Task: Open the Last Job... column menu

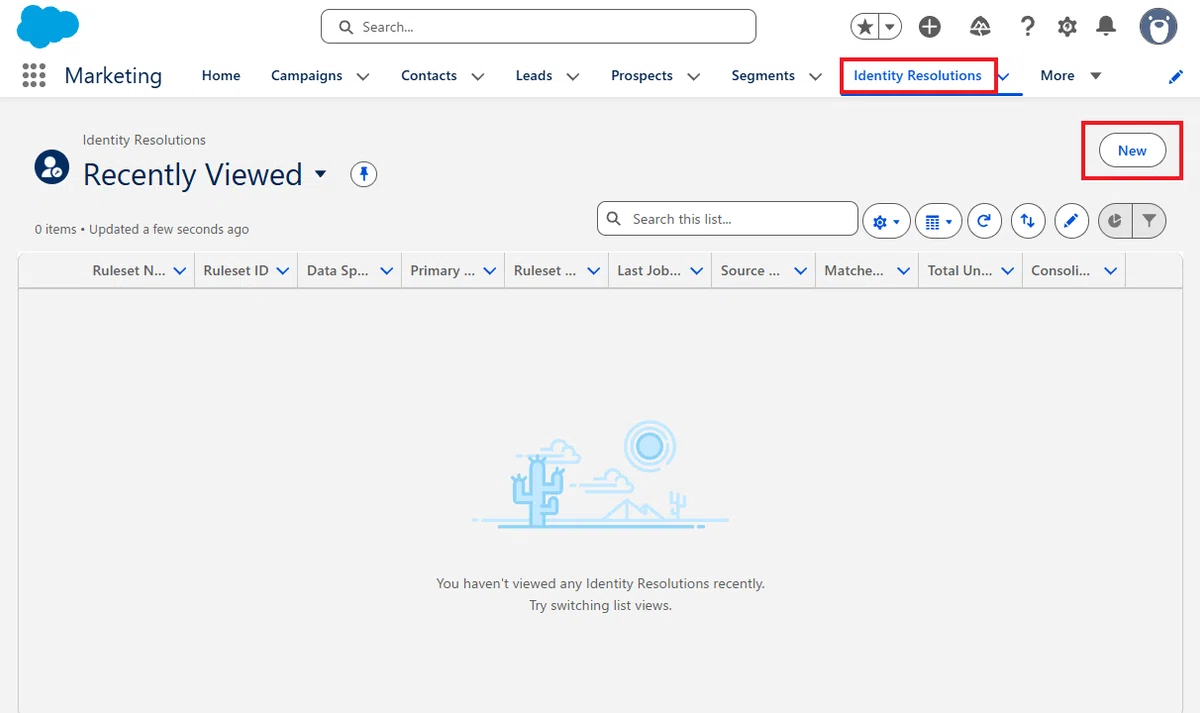Action: tap(697, 271)
